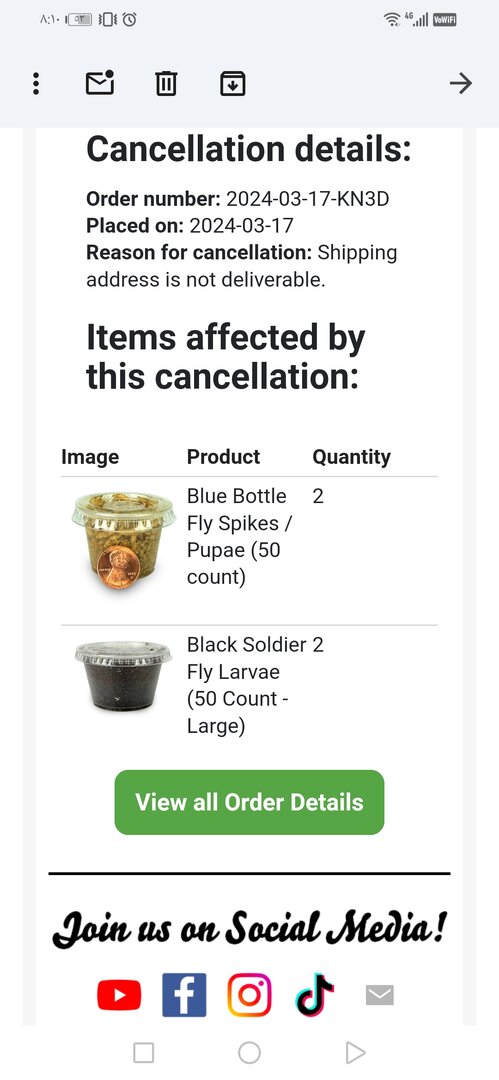The image size is (499, 1080).
Task: Tap the Android home circle button
Action: (250, 1052)
